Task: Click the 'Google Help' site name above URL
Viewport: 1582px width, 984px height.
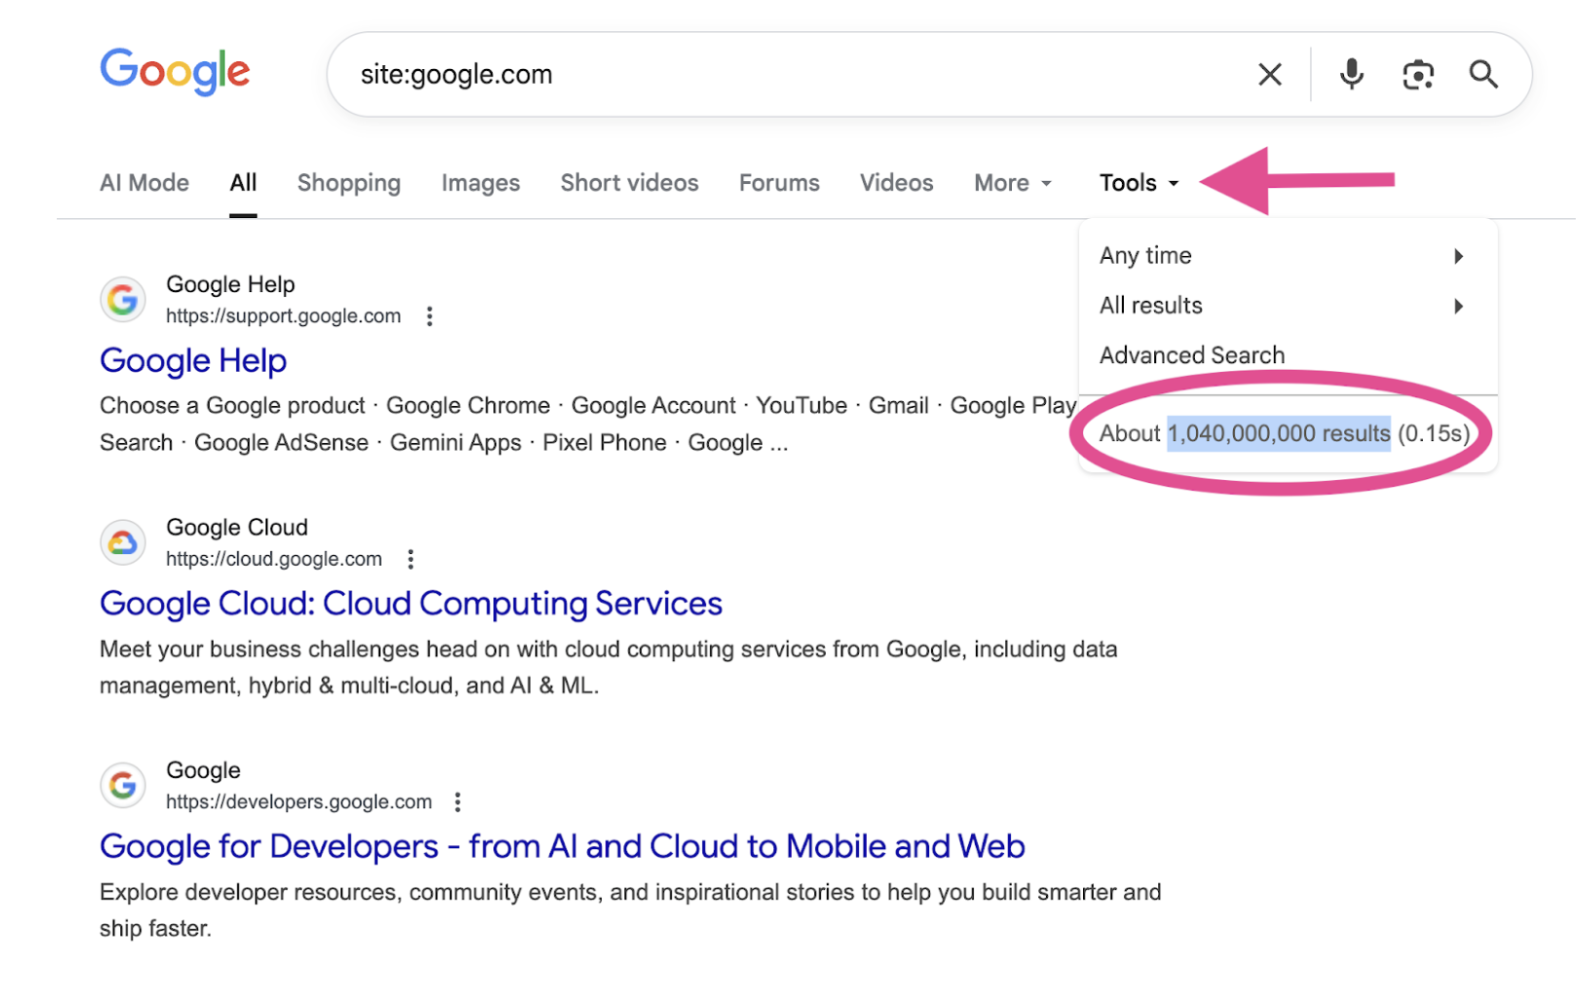Action: point(230,284)
